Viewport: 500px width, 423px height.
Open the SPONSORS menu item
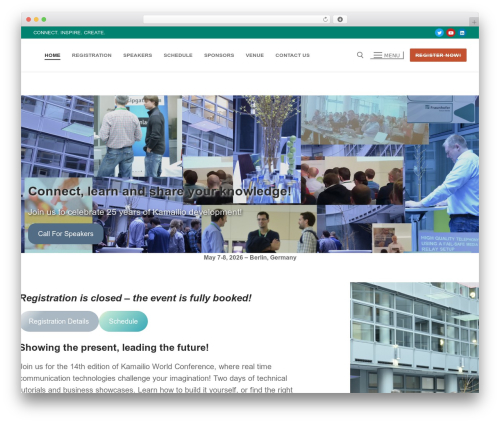(219, 55)
